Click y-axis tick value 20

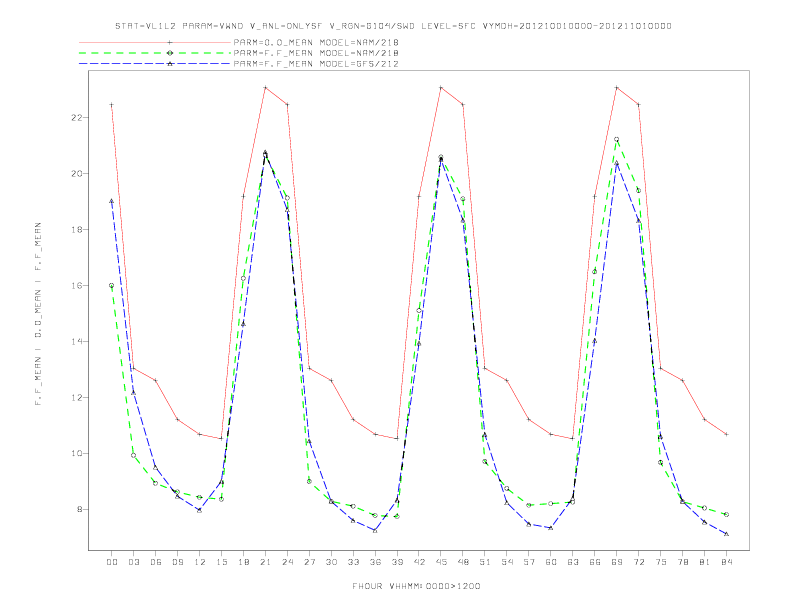click(76, 174)
